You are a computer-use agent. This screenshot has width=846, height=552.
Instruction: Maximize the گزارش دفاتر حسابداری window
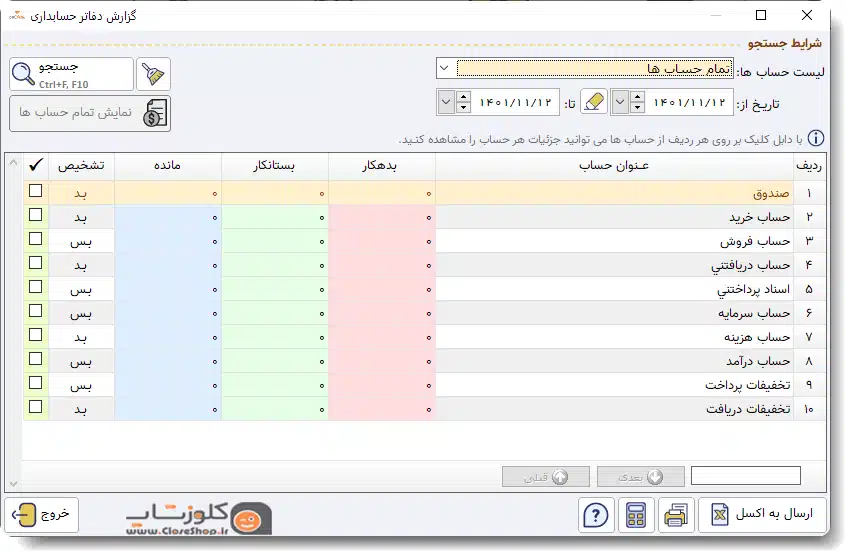[761, 15]
